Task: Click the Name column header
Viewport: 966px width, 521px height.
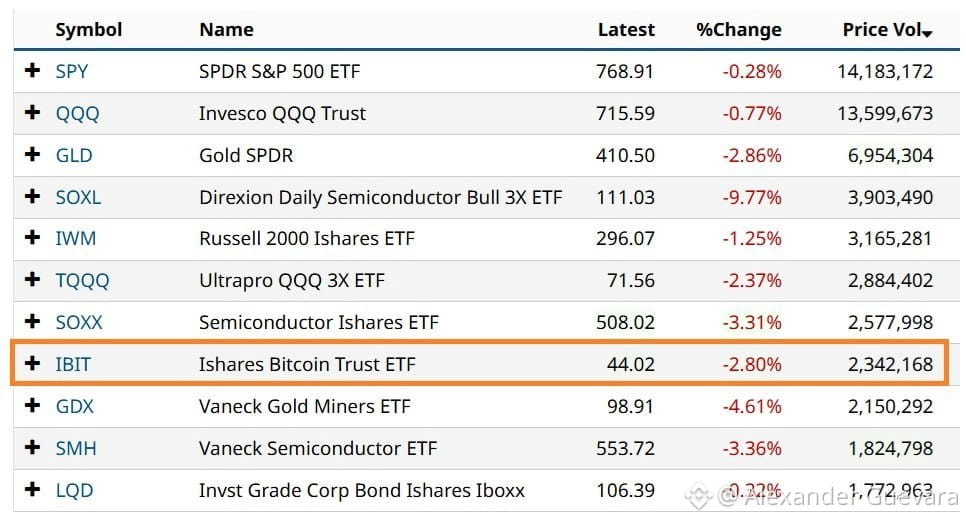Action: [x=226, y=30]
